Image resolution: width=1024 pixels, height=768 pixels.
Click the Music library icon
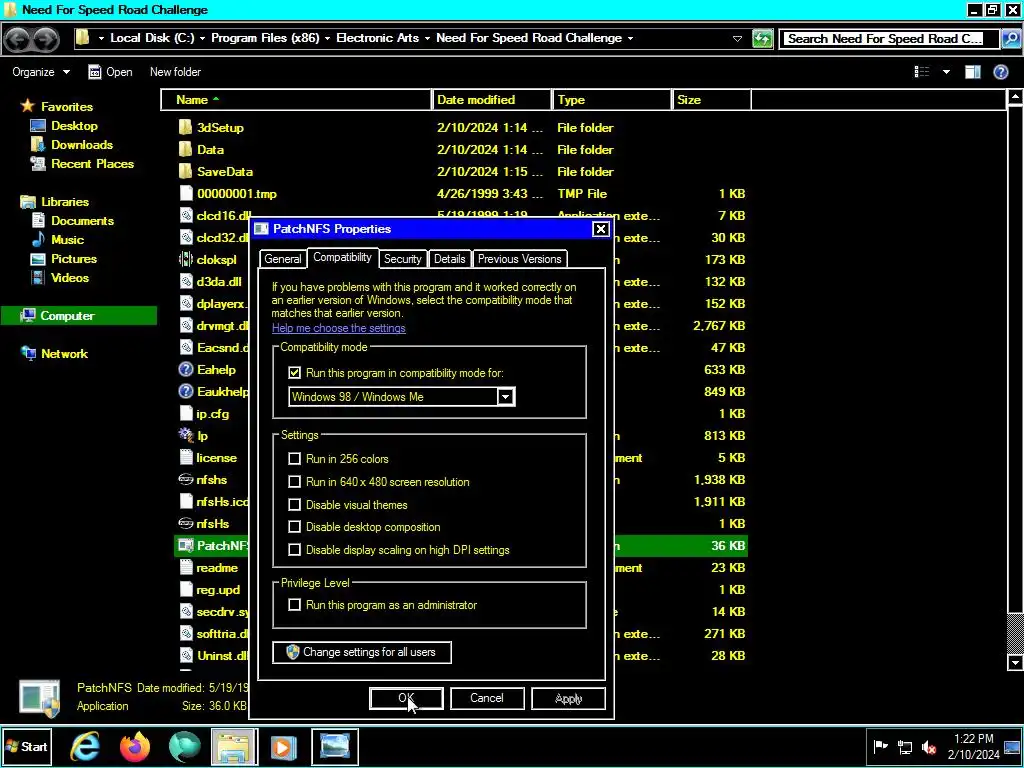[38, 240]
